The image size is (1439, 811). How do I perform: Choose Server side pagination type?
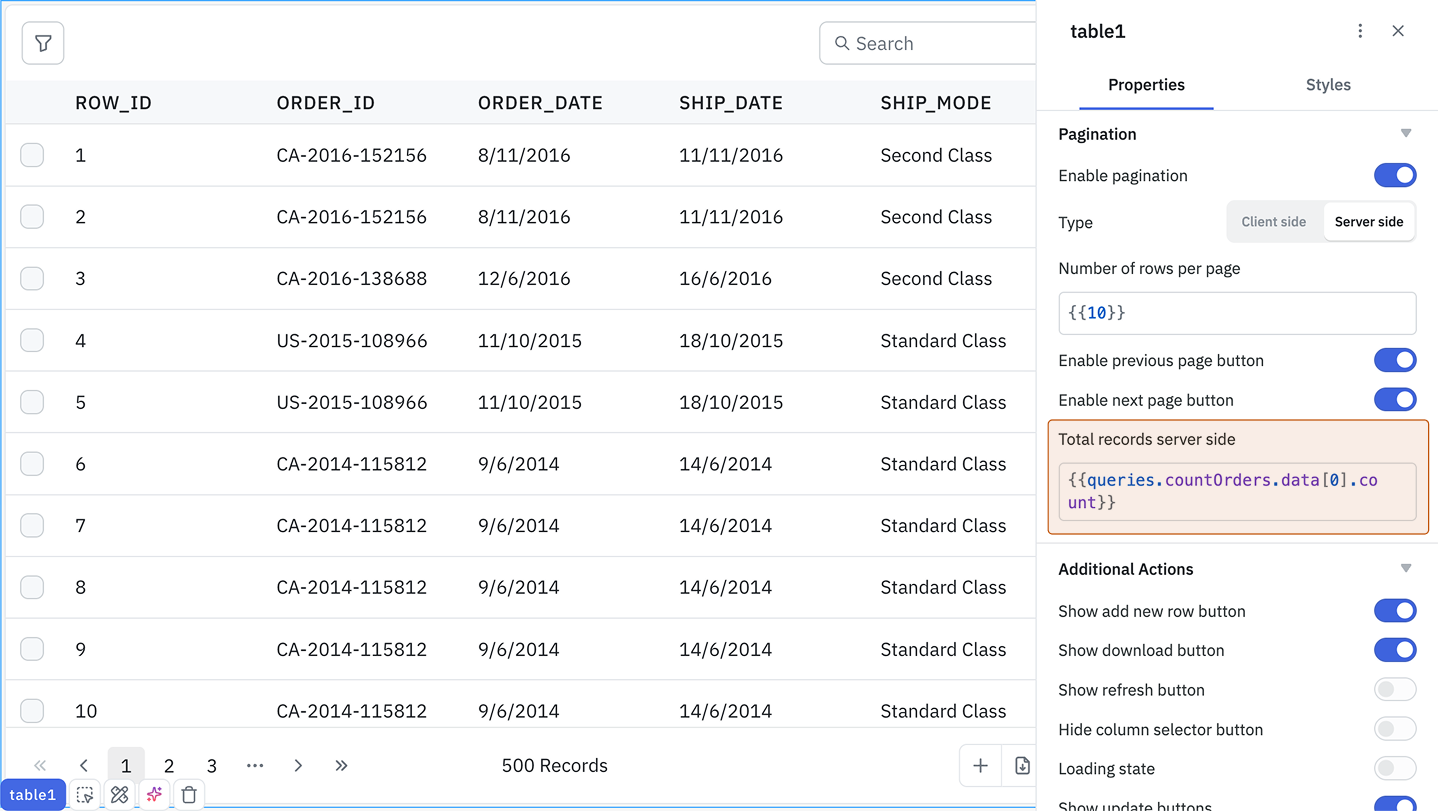pyautogui.click(x=1369, y=222)
